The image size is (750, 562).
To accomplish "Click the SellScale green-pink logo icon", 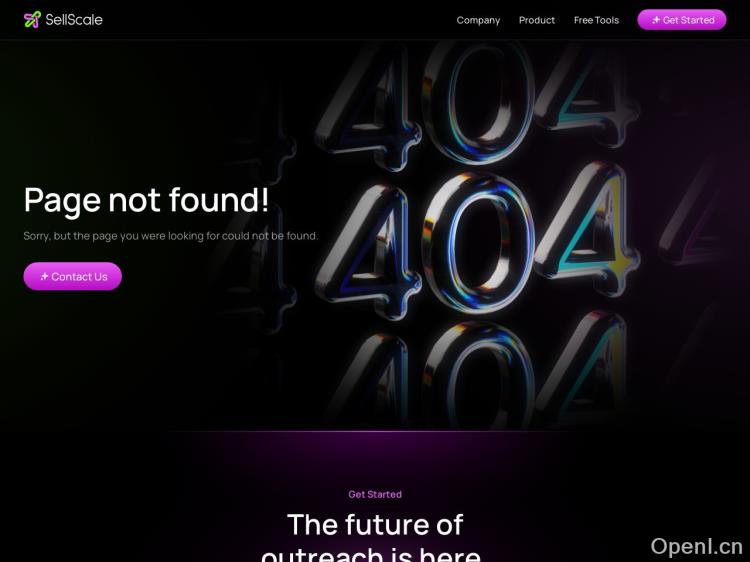I will pos(32,20).
